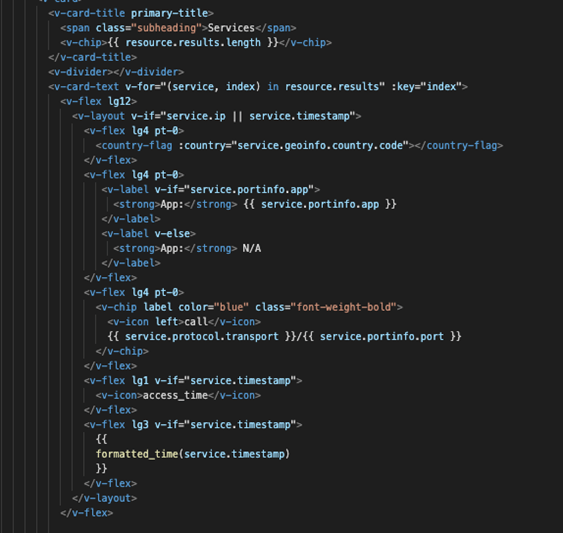Click lg12 on the v-flex tag
The height and width of the screenshot is (533, 563).
click(x=120, y=101)
